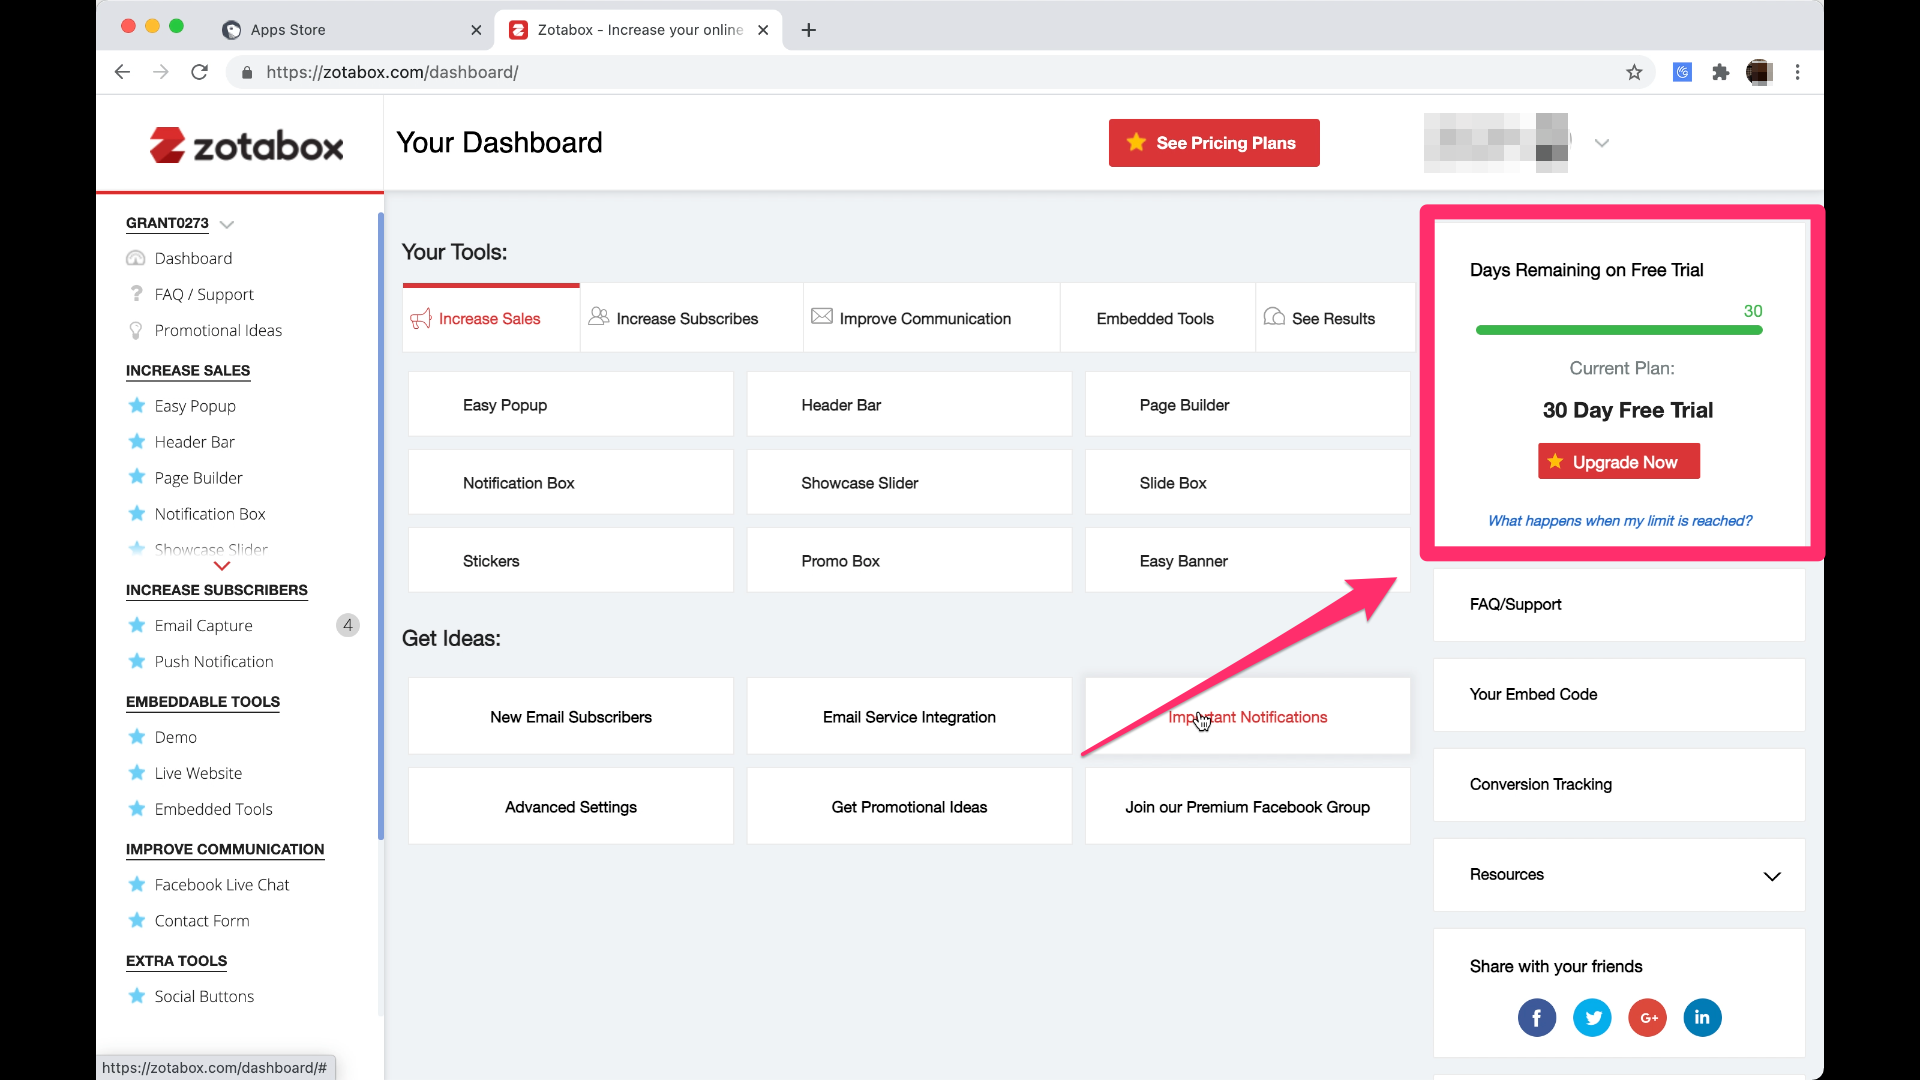Select Push Notification in sidebar
The image size is (1920, 1080).
tap(214, 661)
